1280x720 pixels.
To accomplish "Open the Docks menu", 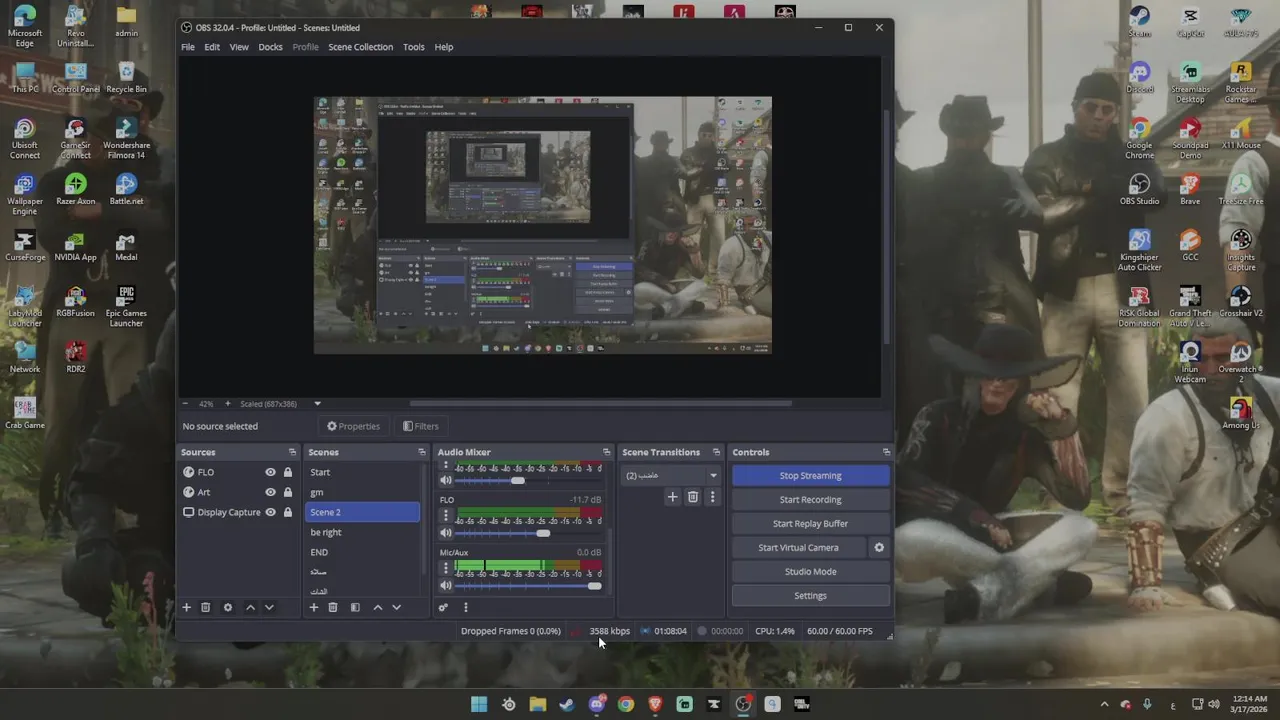I will 270,47.
